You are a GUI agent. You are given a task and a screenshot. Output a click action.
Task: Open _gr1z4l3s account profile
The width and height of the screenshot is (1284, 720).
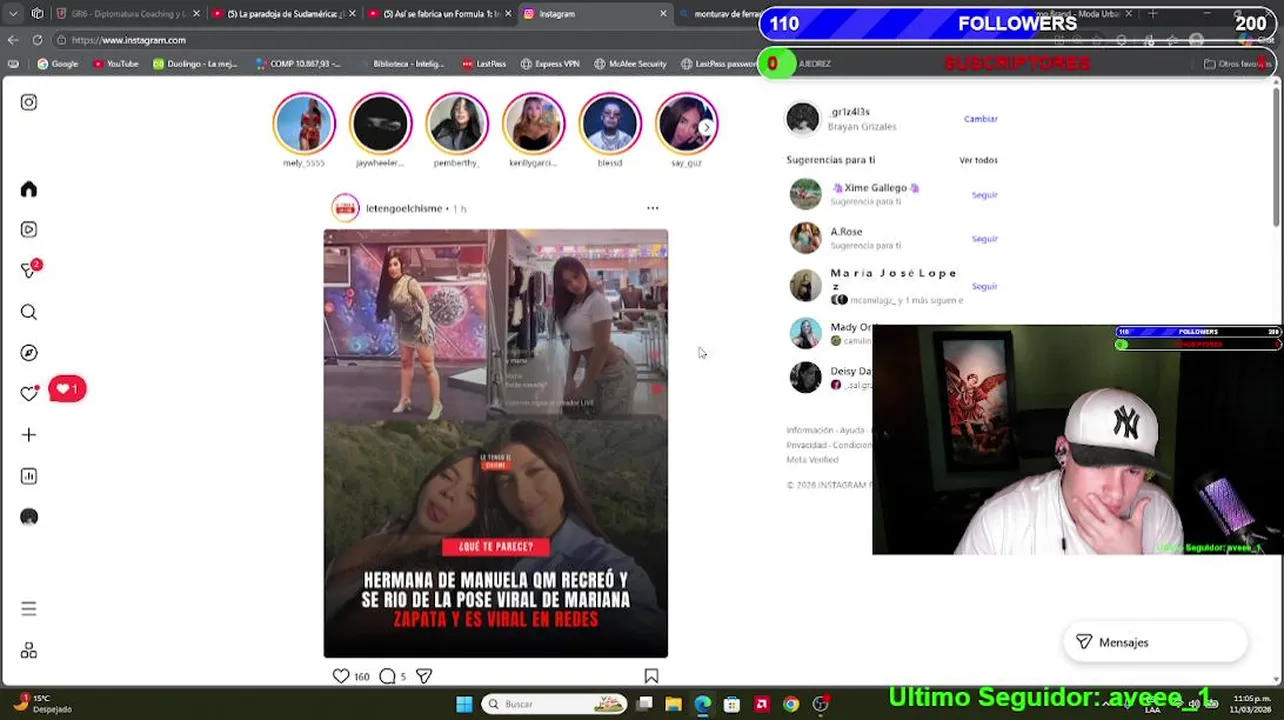tap(850, 112)
